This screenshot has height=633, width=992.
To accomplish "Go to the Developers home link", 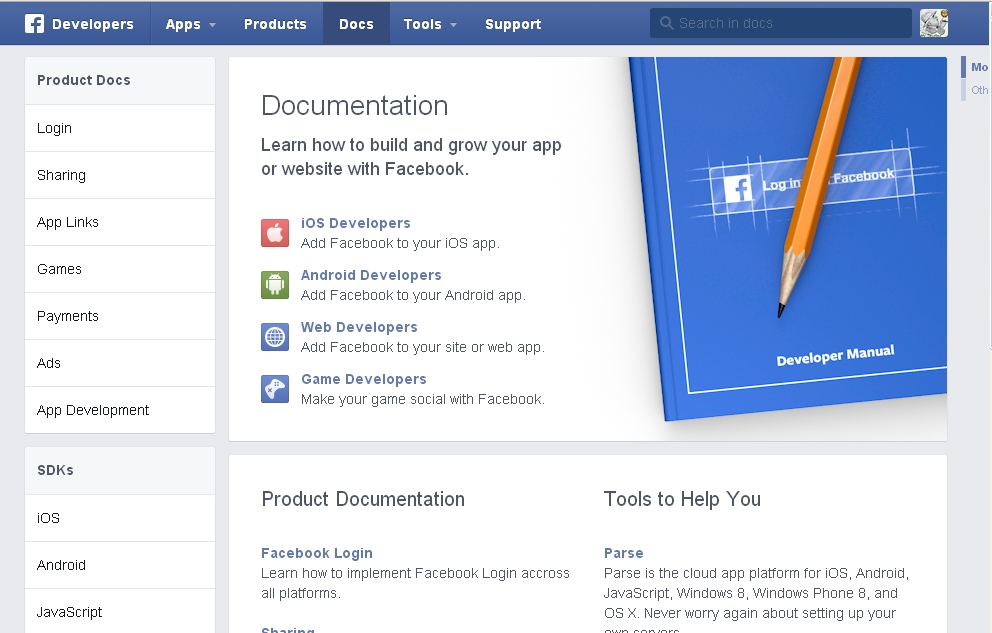I will pos(93,24).
